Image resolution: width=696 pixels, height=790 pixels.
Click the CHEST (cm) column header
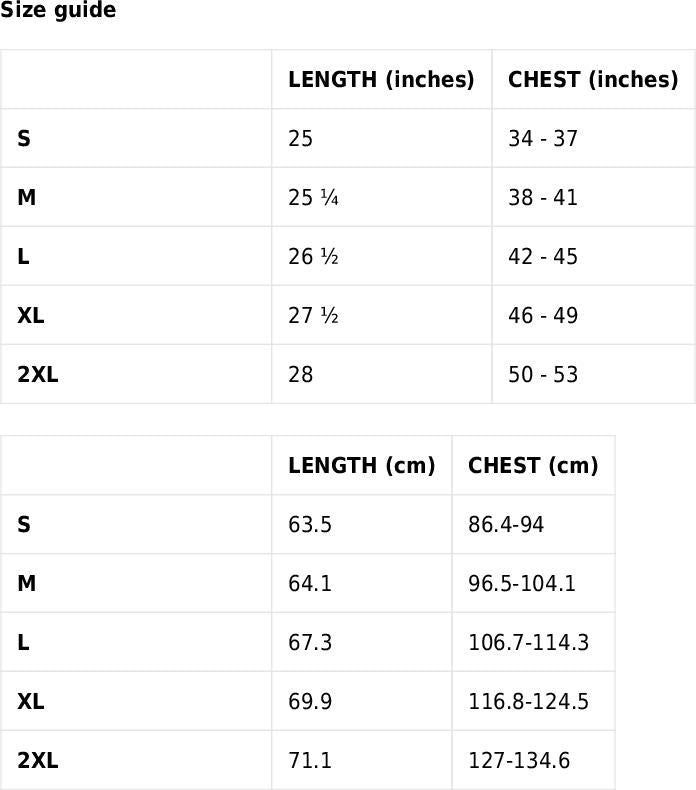coord(533,466)
